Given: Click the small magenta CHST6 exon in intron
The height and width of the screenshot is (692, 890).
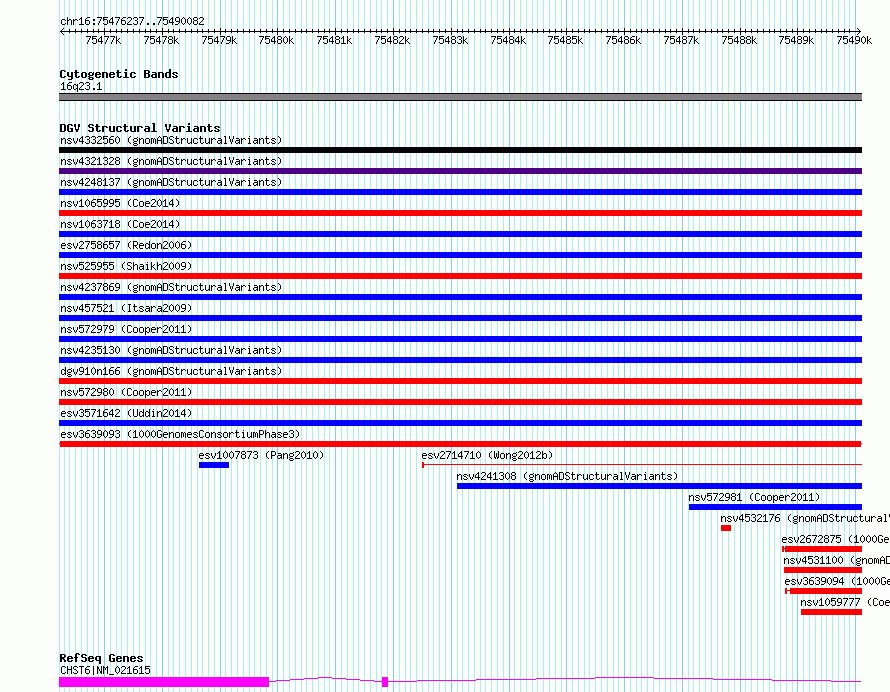Looking at the screenshot, I should (385, 682).
